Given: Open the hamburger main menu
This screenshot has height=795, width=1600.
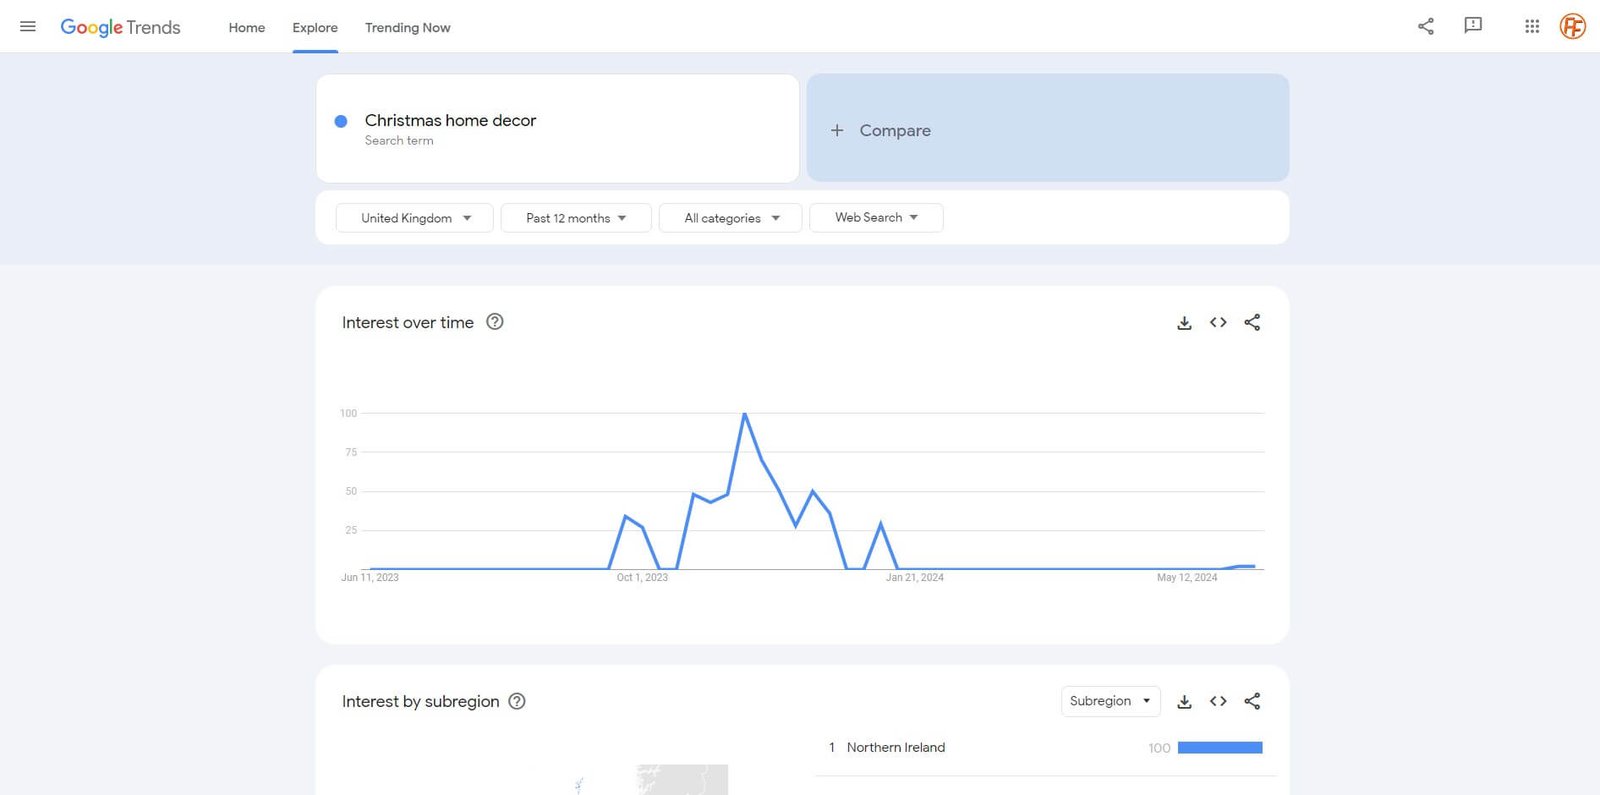Looking at the screenshot, I should coord(28,27).
